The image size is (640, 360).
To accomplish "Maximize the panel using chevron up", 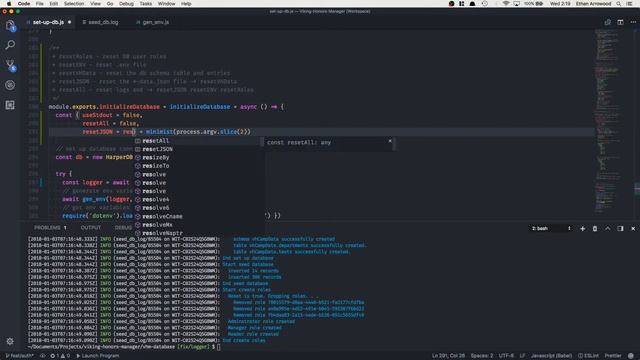I will click(x=607, y=229).
